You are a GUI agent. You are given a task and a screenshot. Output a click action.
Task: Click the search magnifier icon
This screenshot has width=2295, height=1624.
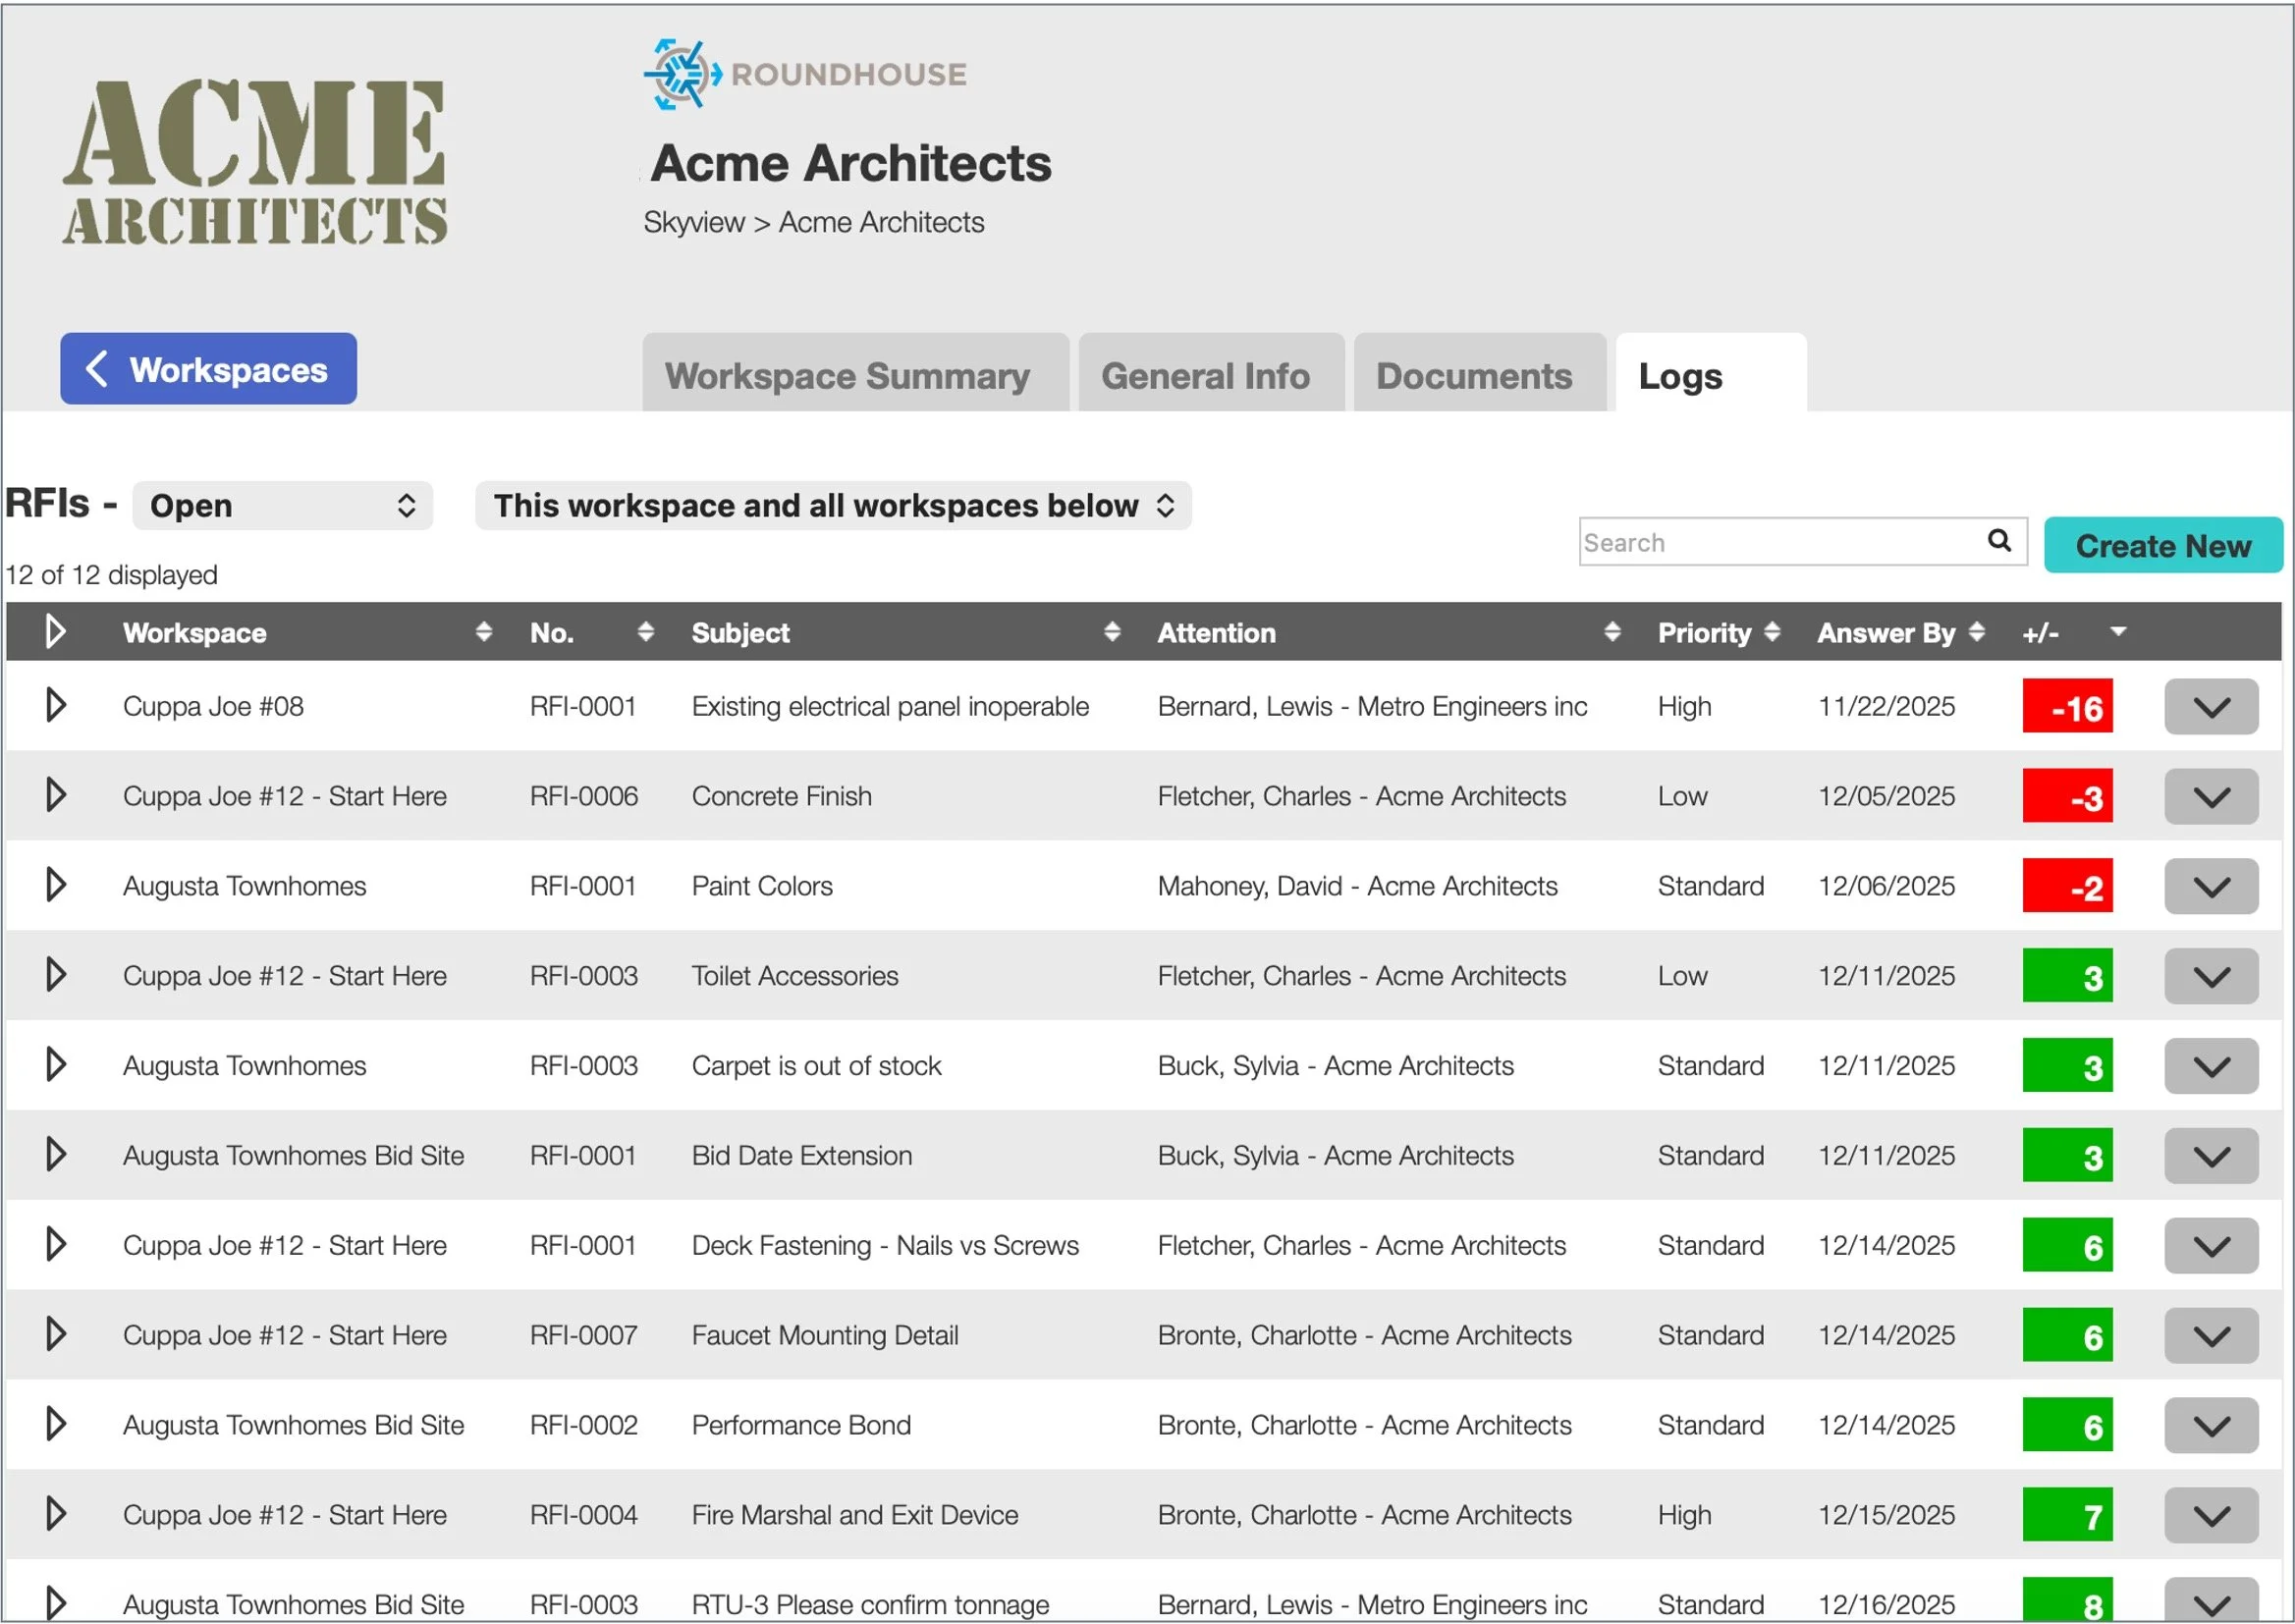click(1998, 541)
